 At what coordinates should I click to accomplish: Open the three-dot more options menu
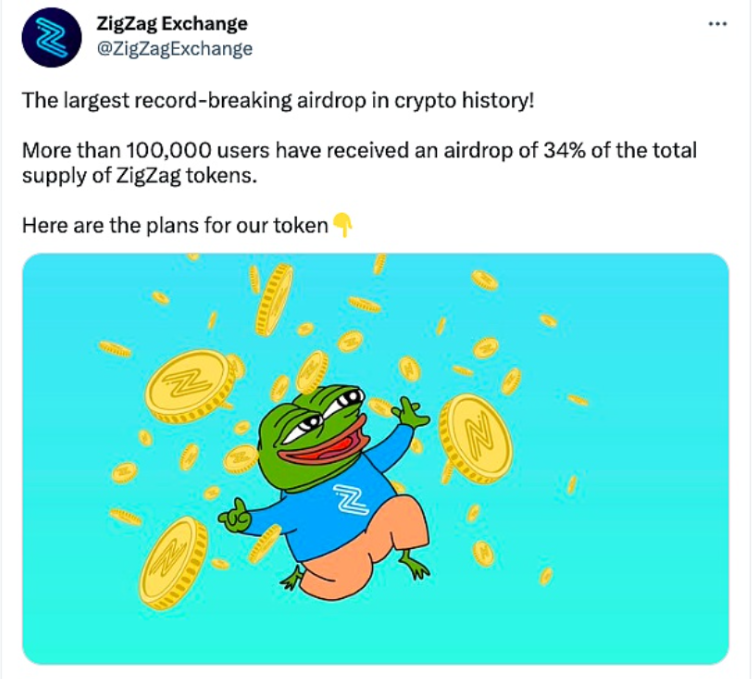(x=717, y=25)
